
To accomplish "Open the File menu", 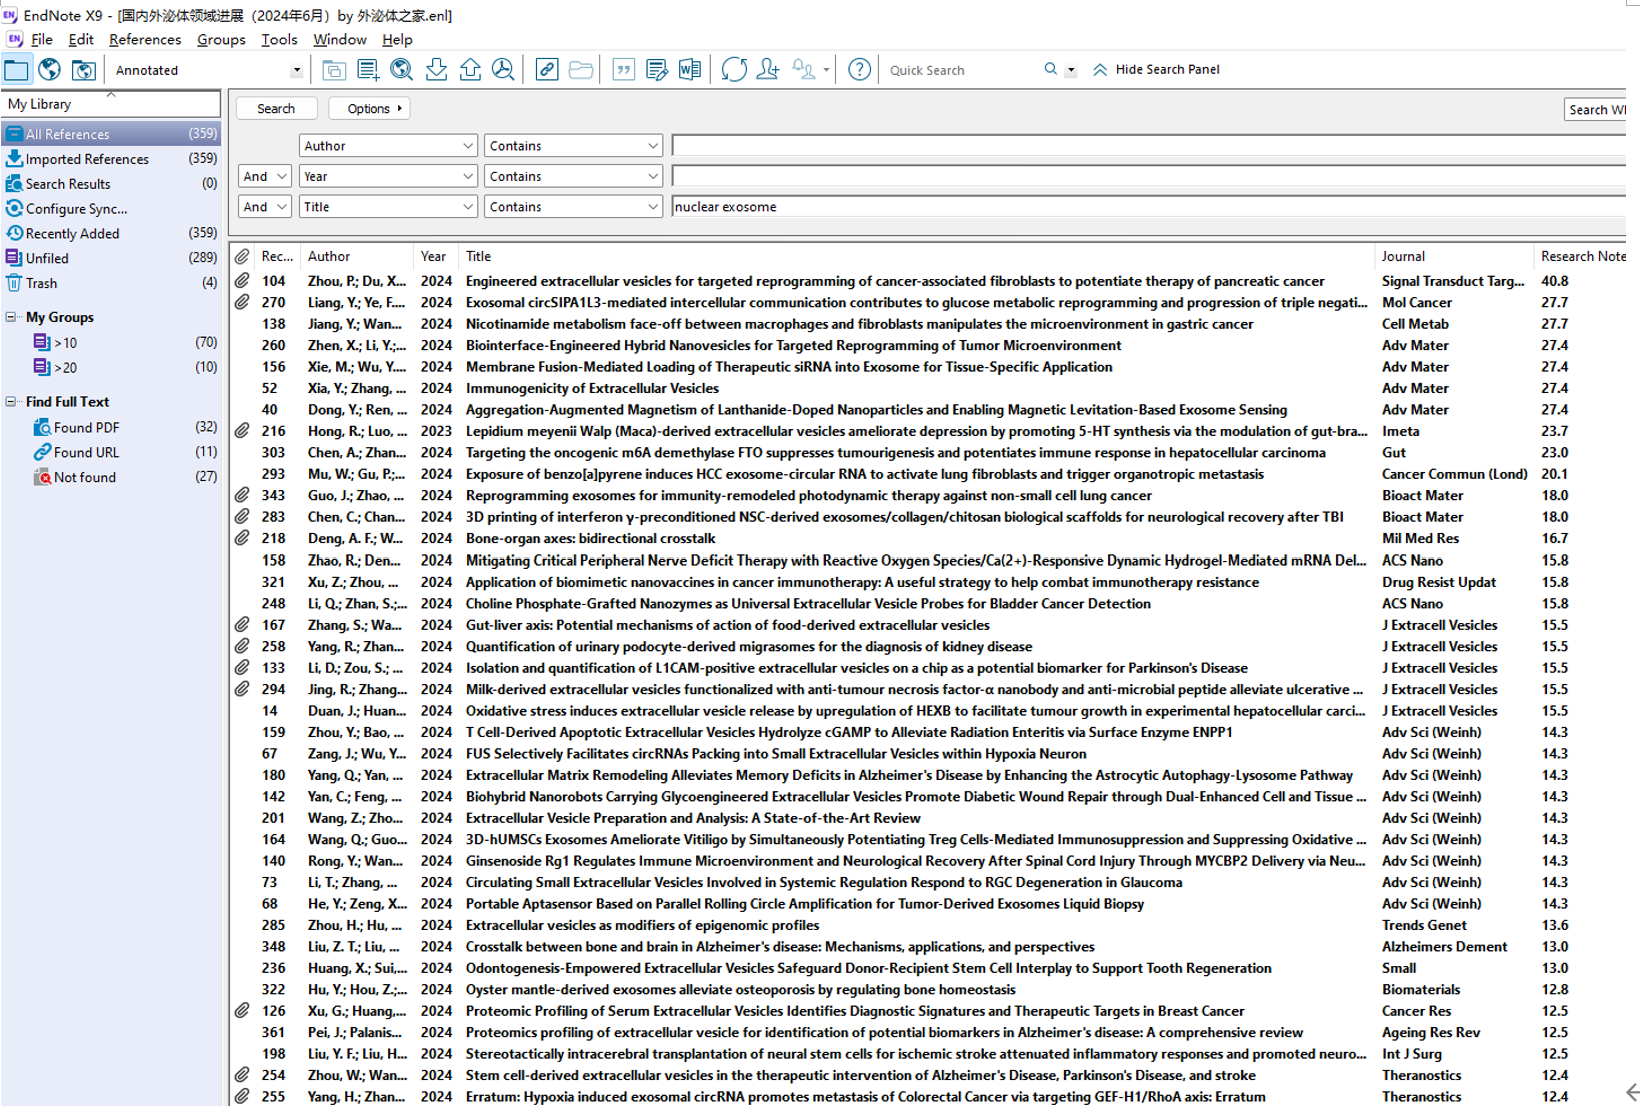I will click(x=42, y=40).
